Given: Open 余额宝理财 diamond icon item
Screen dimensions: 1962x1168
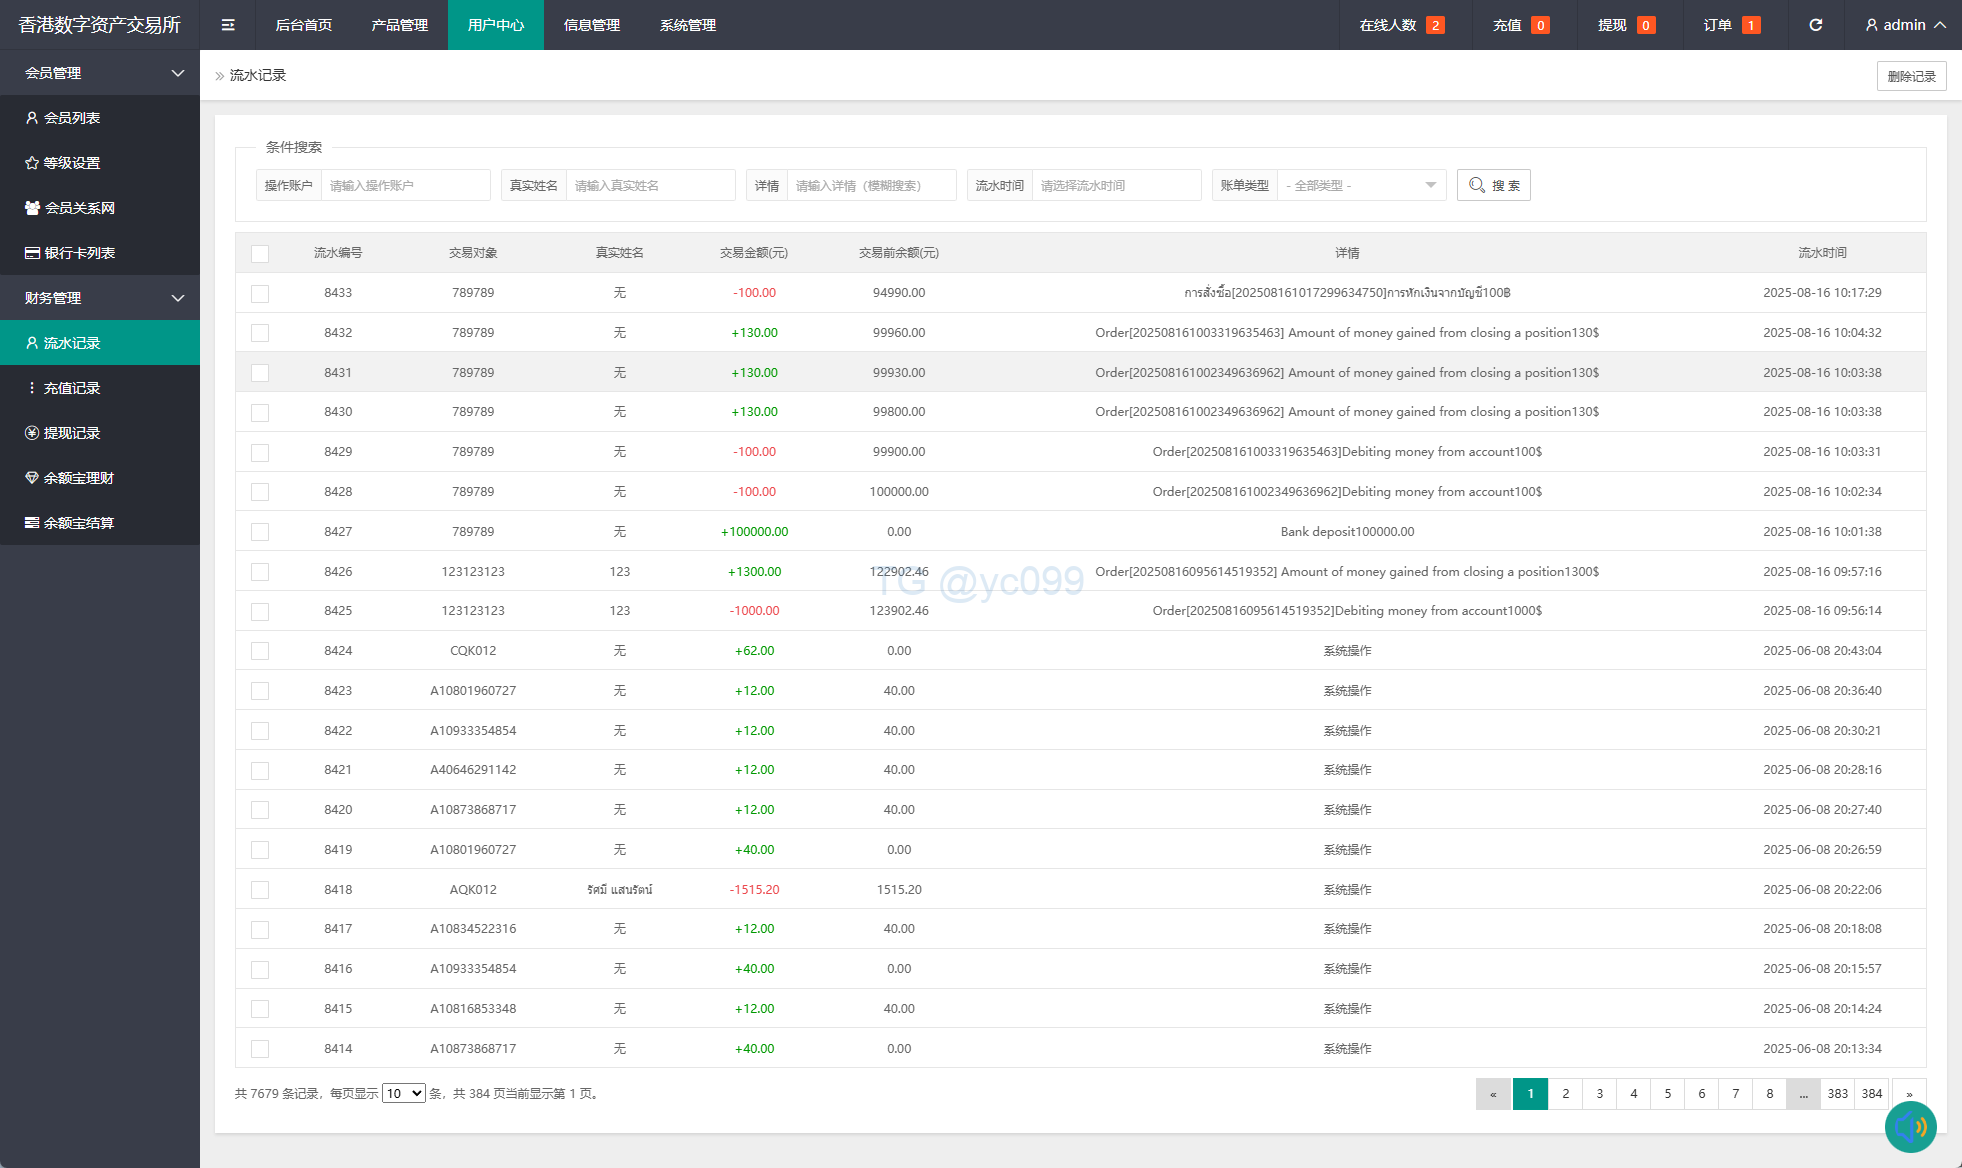Looking at the screenshot, I should pos(32,478).
